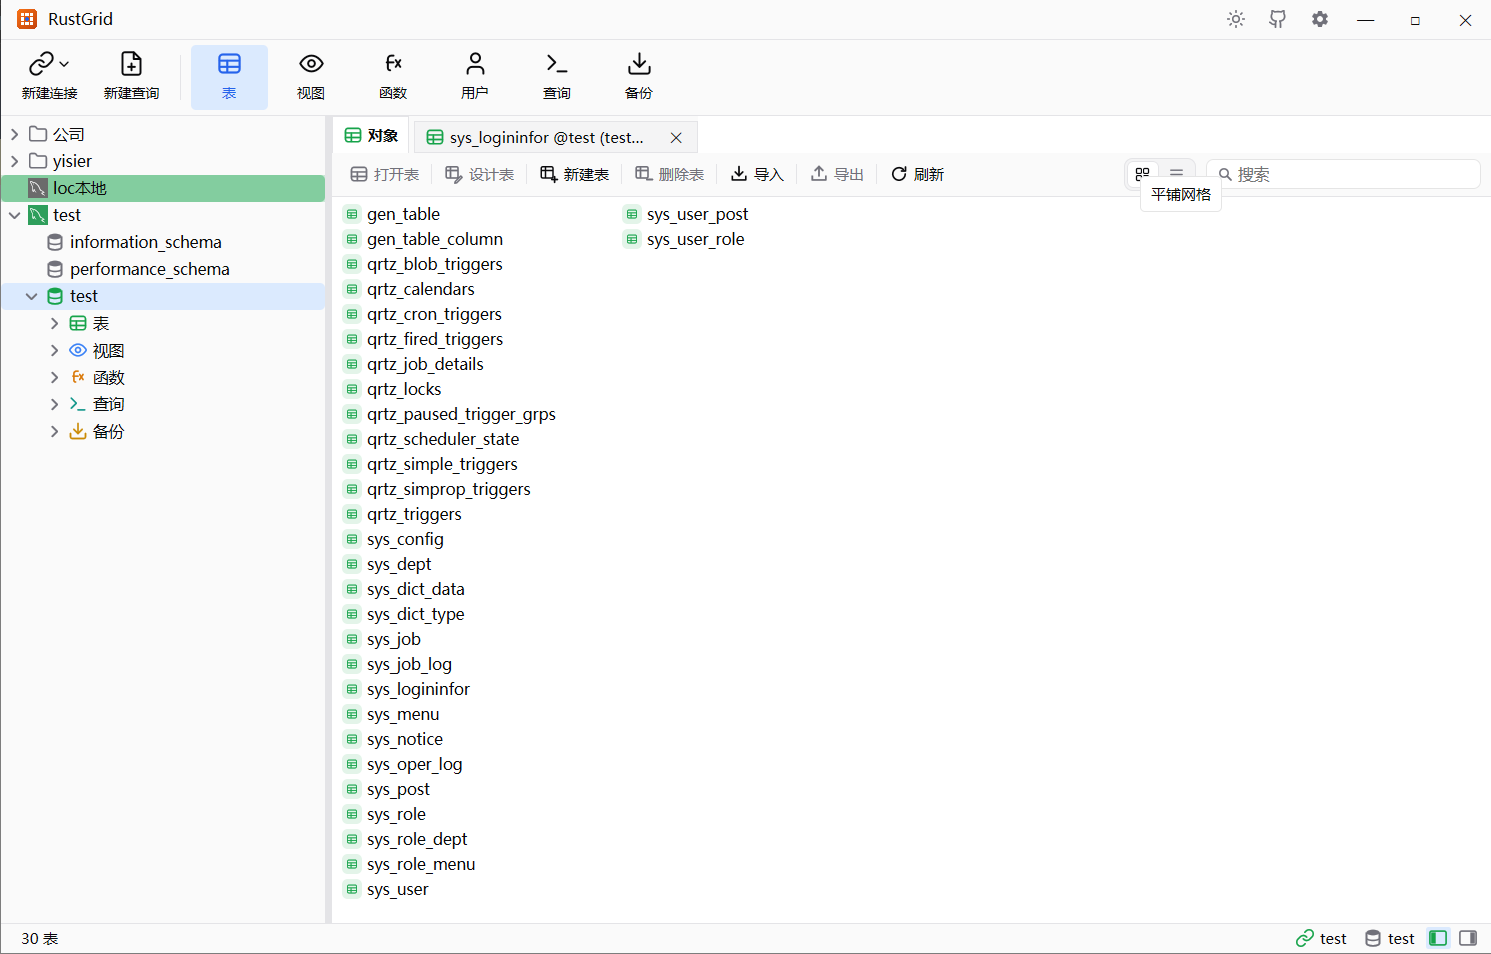Viewport: 1491px width, 954px height.
Task: Select the loc本地 connection
Action: click(163, 188)
